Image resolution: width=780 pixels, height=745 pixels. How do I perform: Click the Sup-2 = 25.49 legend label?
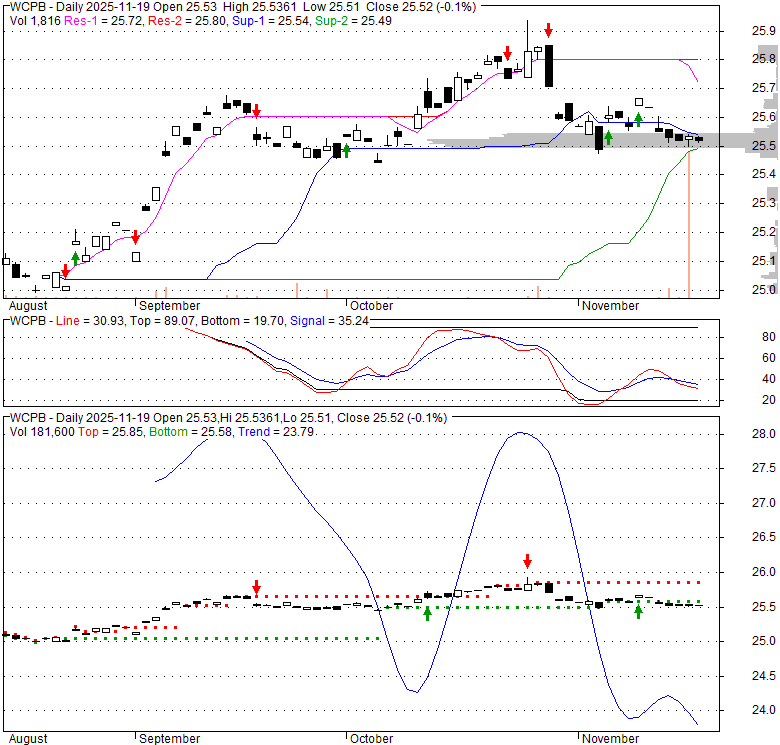point(351,19)
